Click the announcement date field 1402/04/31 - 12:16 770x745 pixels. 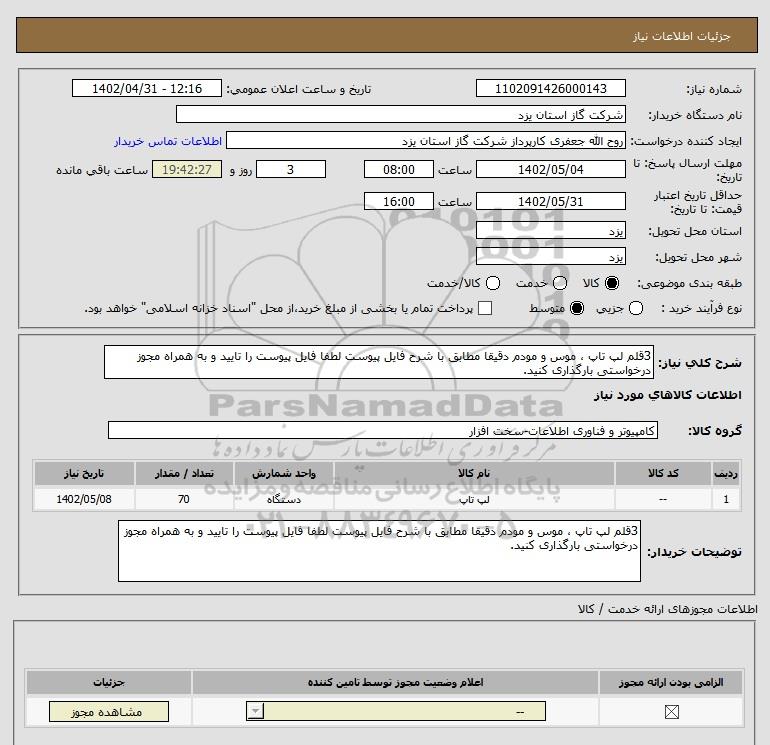[x=147, y=89]
